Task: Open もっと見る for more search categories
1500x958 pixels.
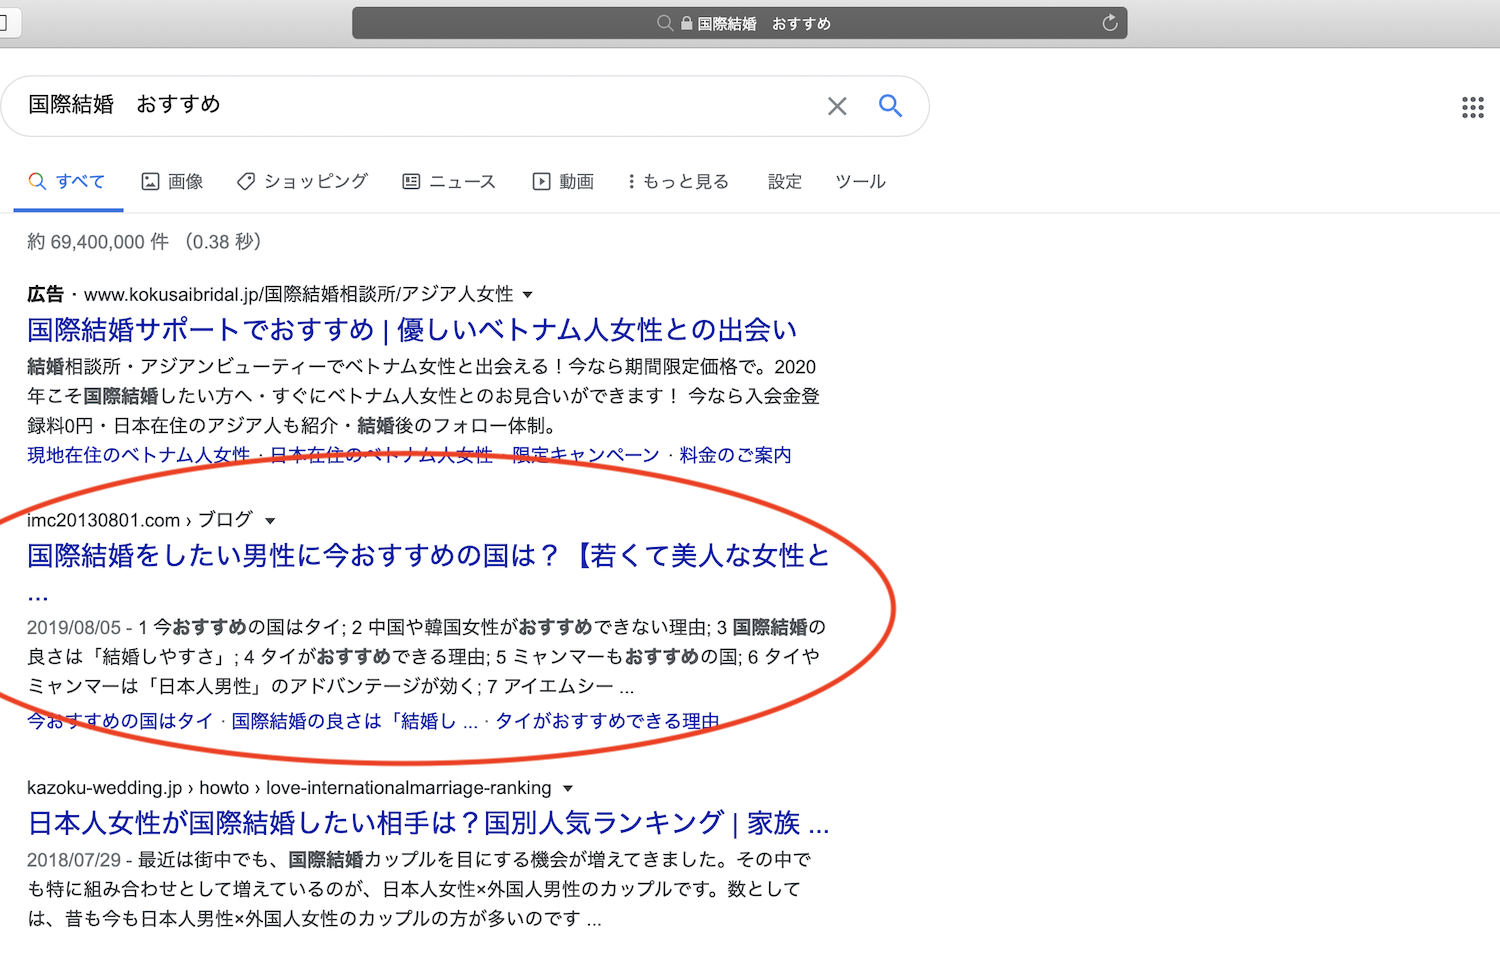Action: (x=678, y=181)
